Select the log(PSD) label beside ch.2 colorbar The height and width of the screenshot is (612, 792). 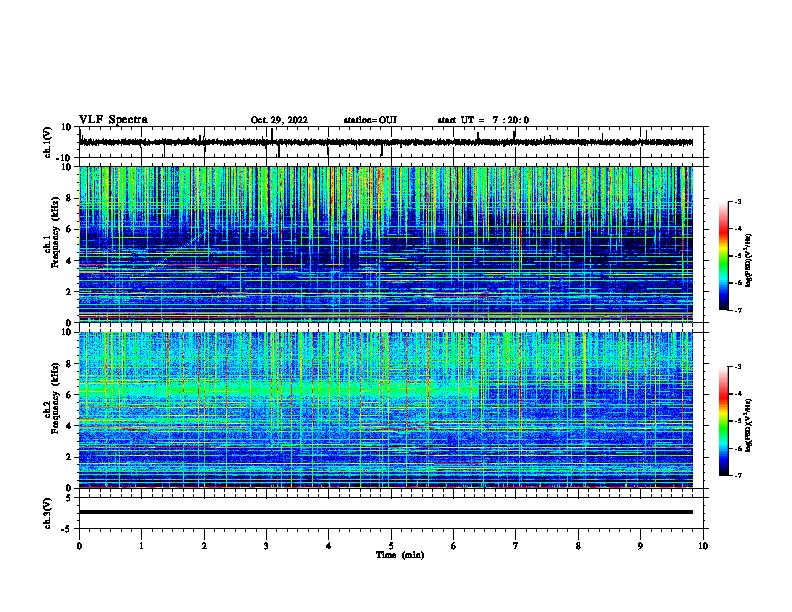[749, 426]
